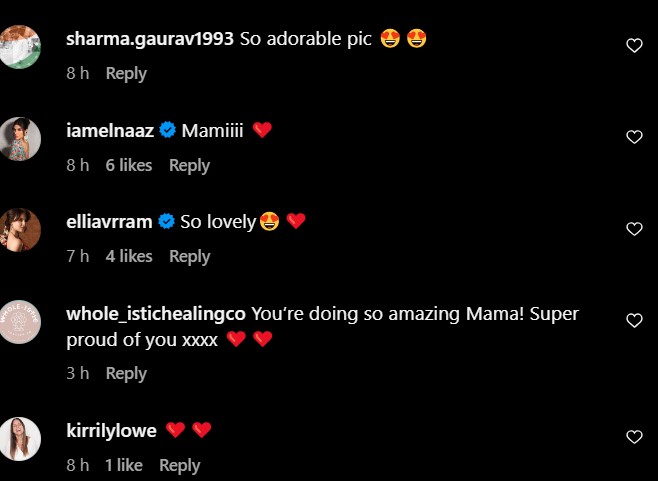The width and height of the screenshot is (658, 481).
Task: Open iamelnaaz's profile avatar
Action: click(x=21, y=138)
